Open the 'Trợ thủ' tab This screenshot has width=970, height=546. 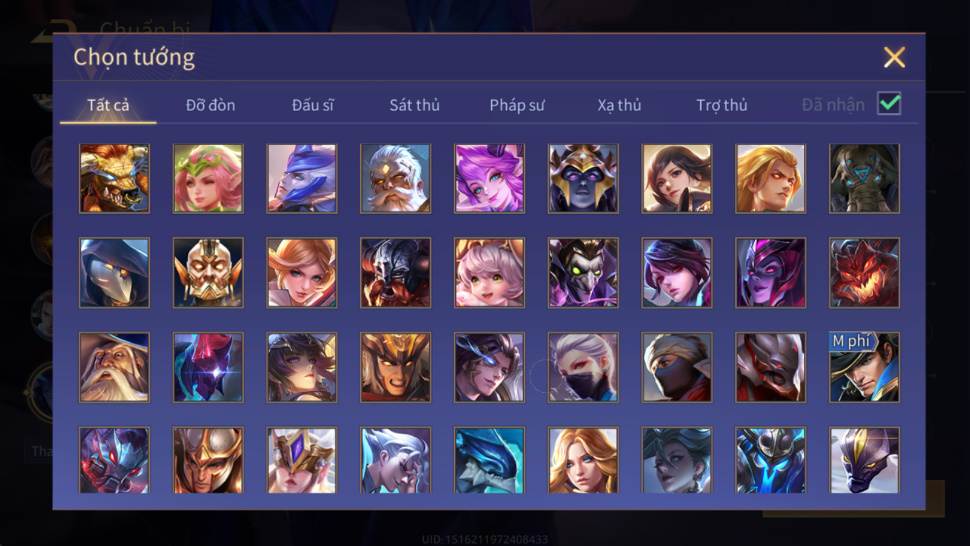pos(722,105)
